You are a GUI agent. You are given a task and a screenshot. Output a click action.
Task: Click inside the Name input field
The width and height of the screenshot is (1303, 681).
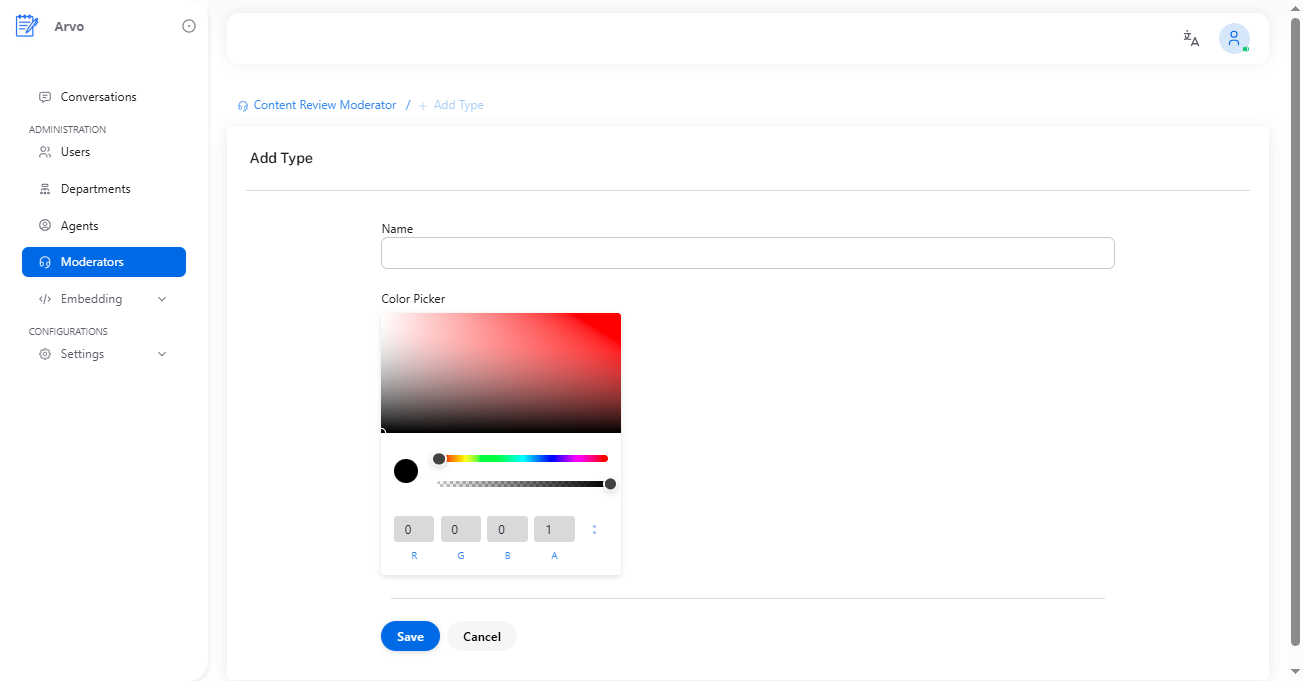click(747, 253)
